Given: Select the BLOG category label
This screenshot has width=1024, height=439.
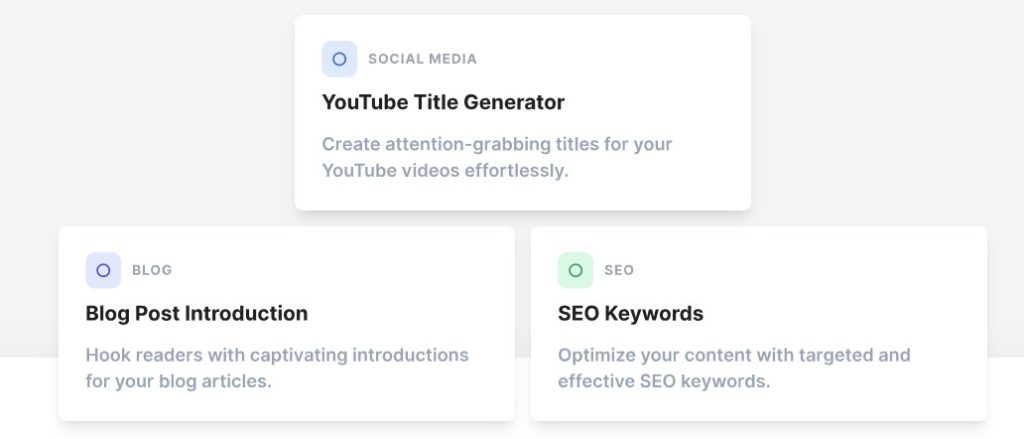Looking at the screenshot, I should click(152, 270).
